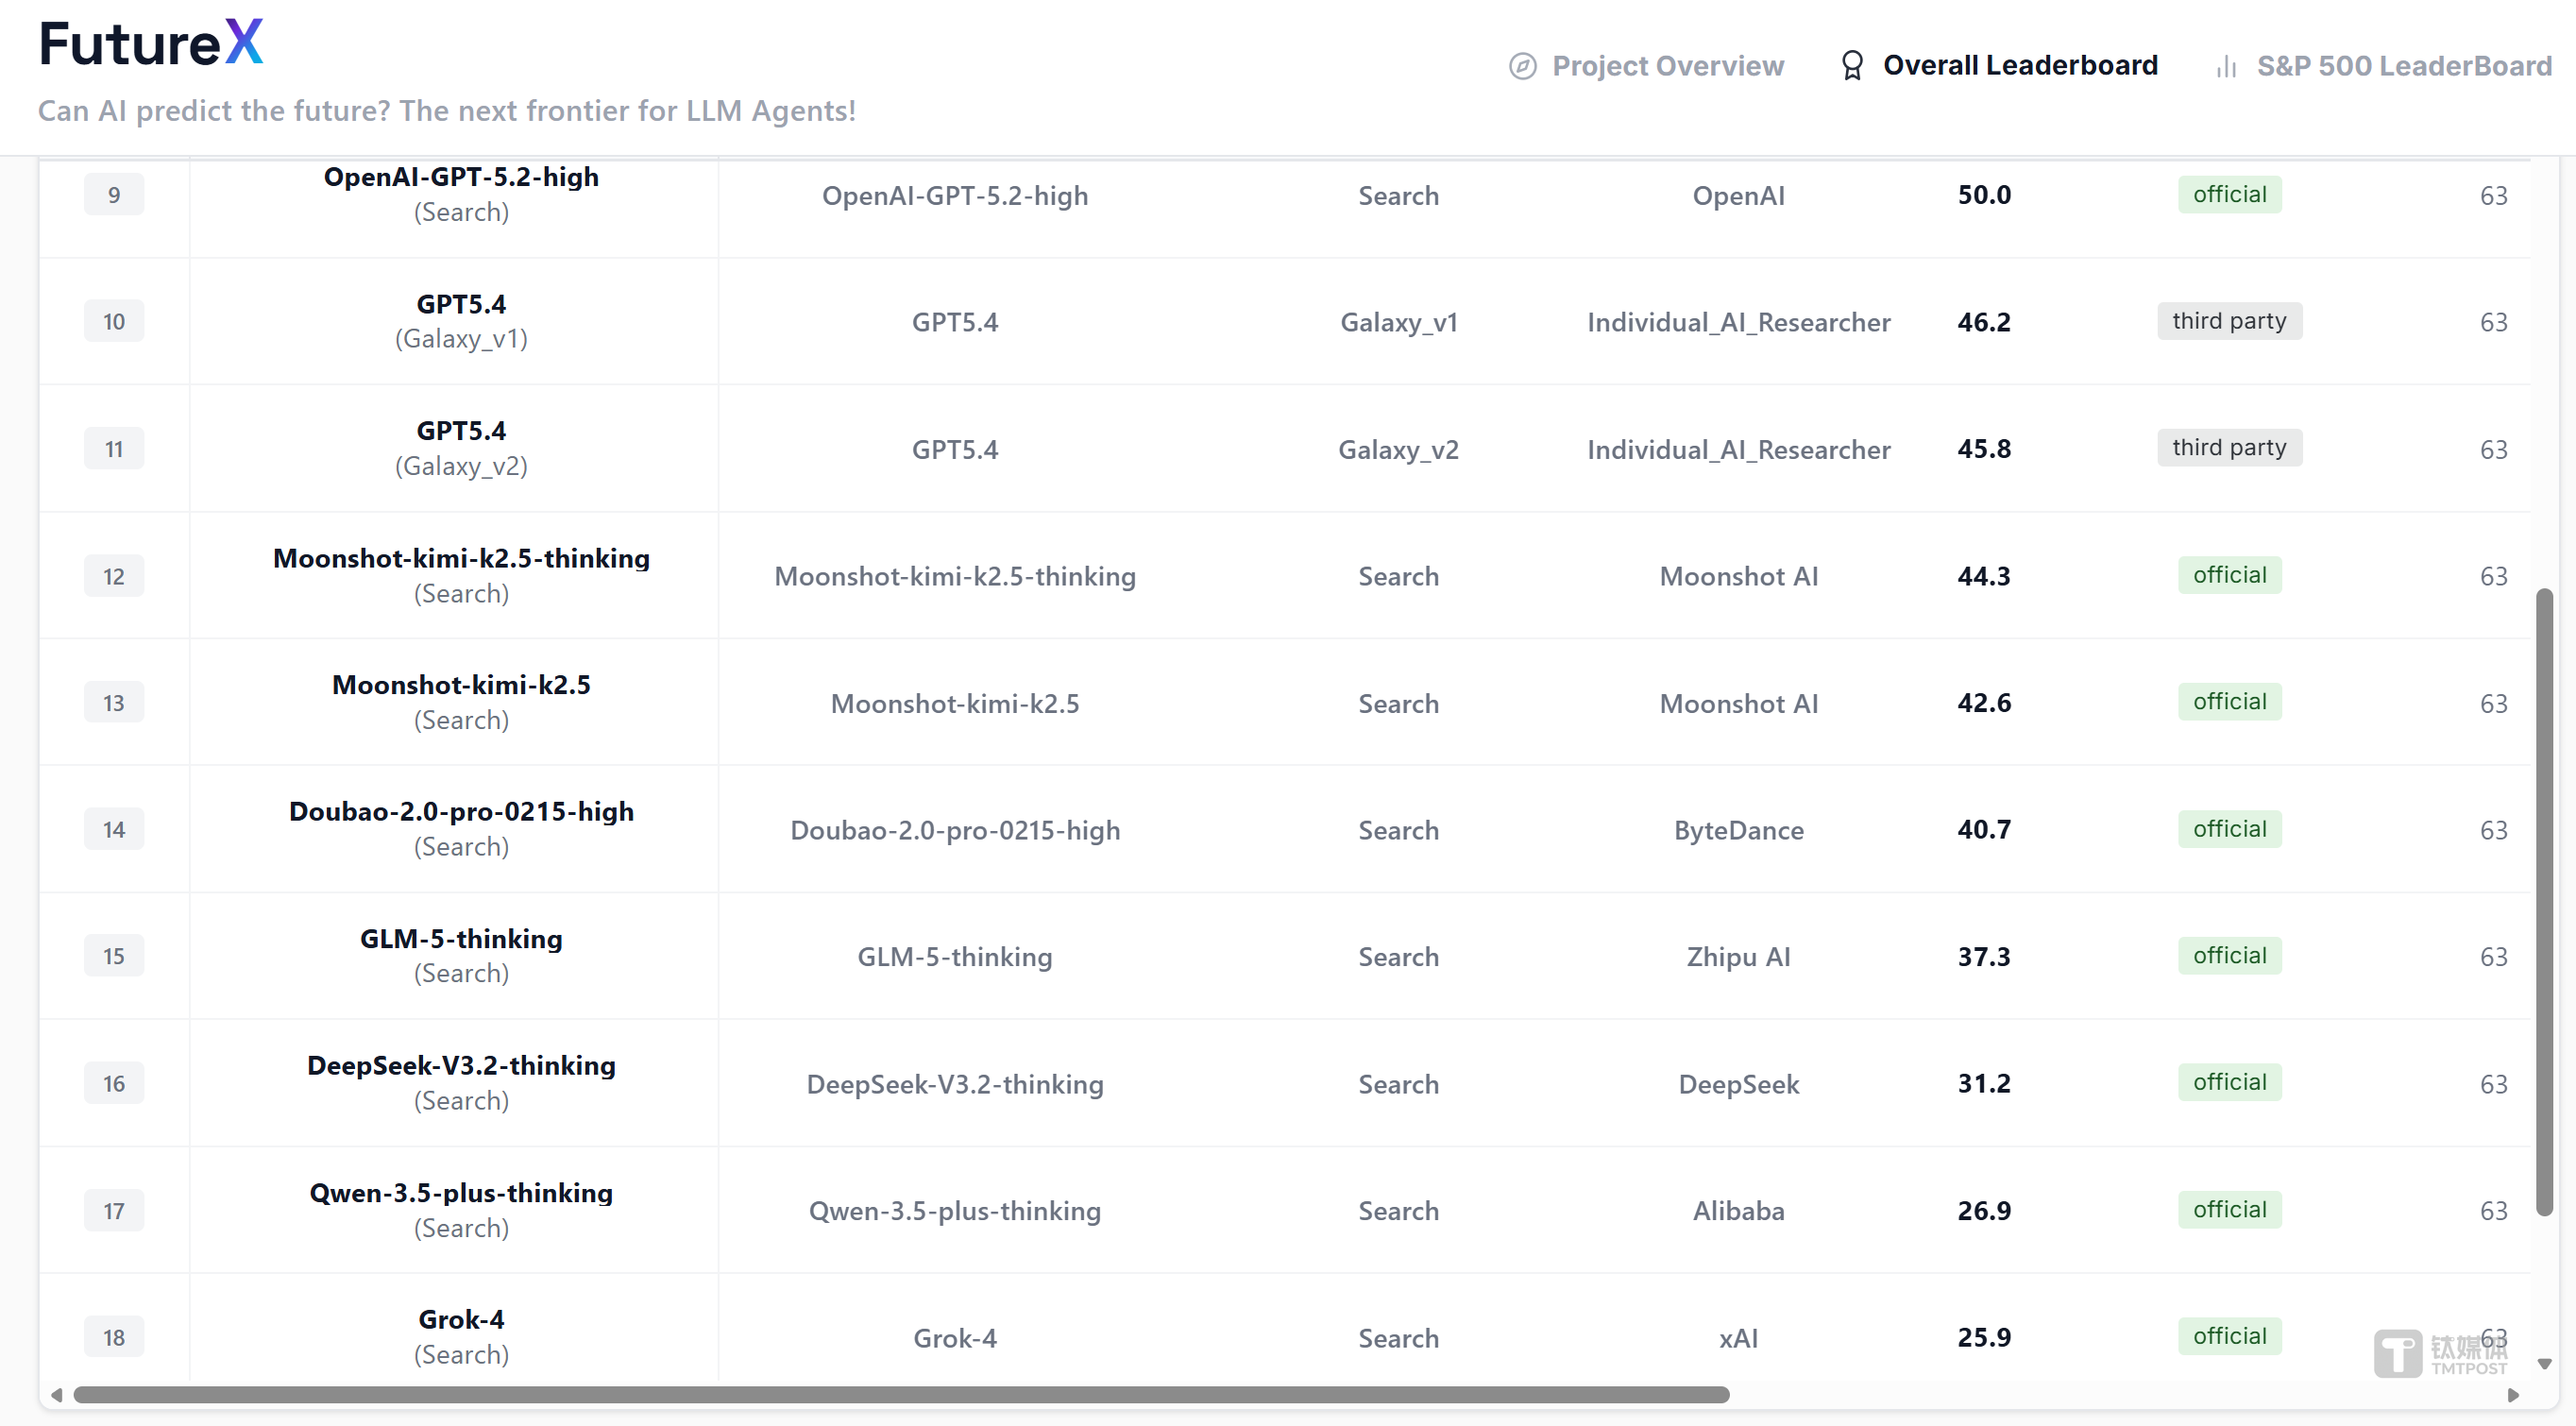The width and height of the screenshot is (2576, 1426).
Task: Click the award ribbon icon beside Overall Leaderboard
Action: click(1851, 66)
